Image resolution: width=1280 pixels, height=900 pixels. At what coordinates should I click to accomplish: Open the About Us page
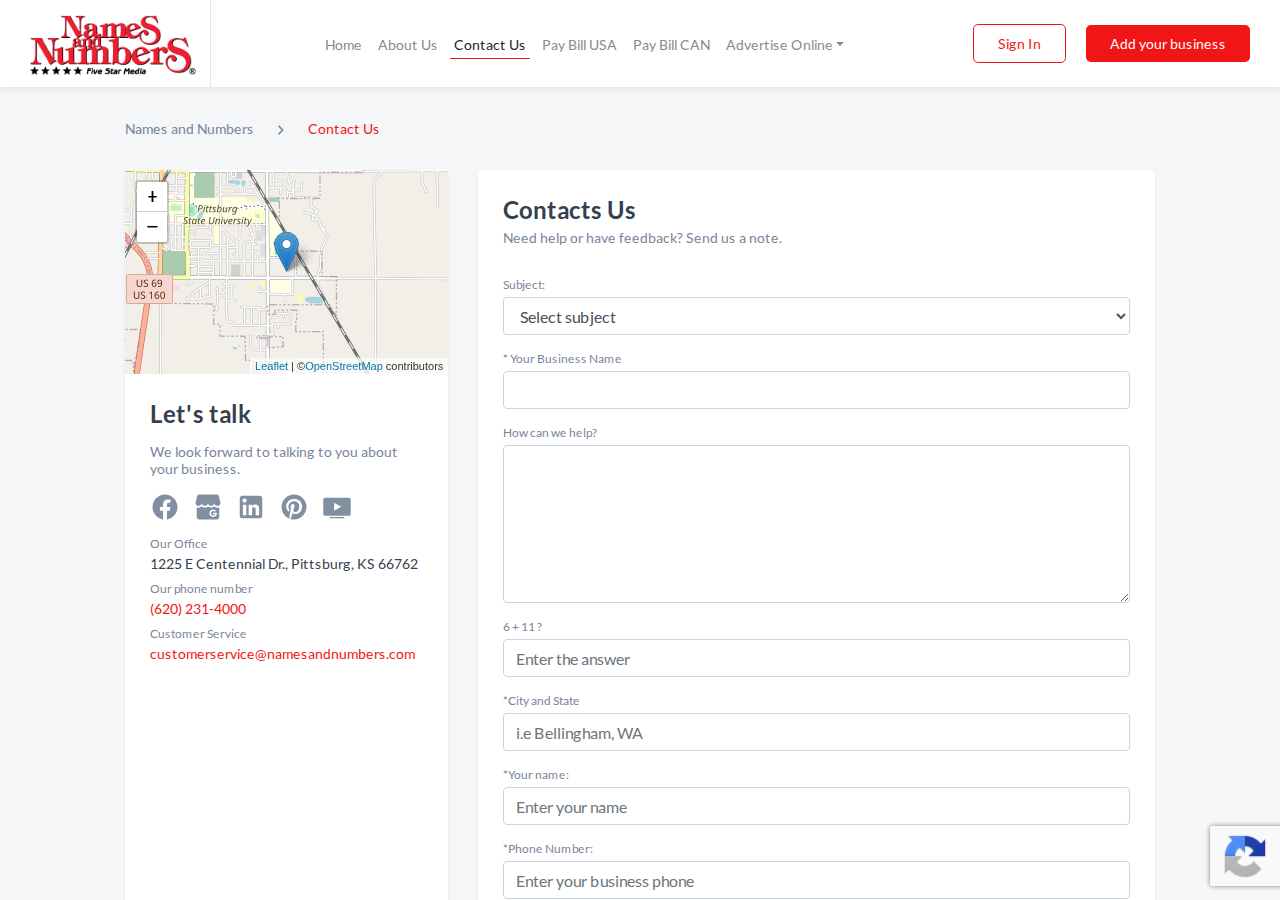pos(407,45)
